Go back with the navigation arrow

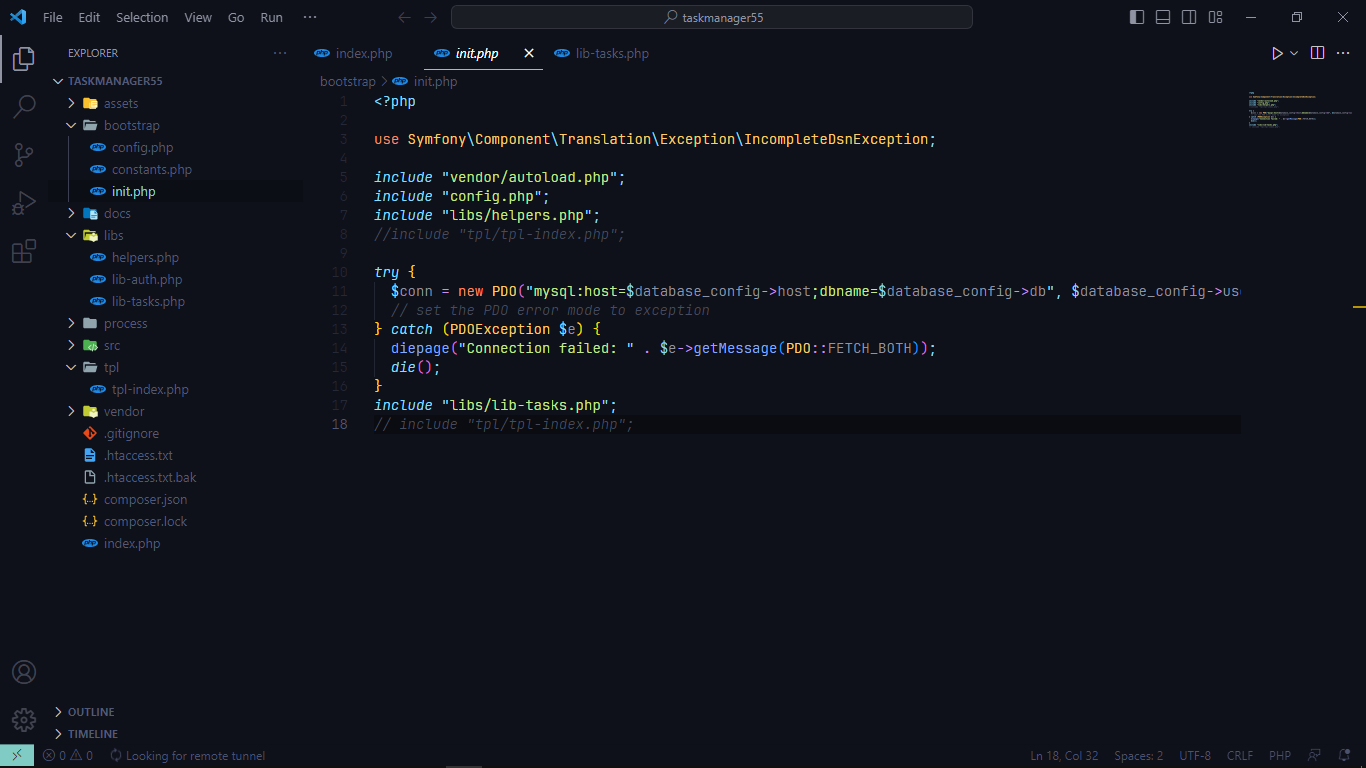[404, 17]
